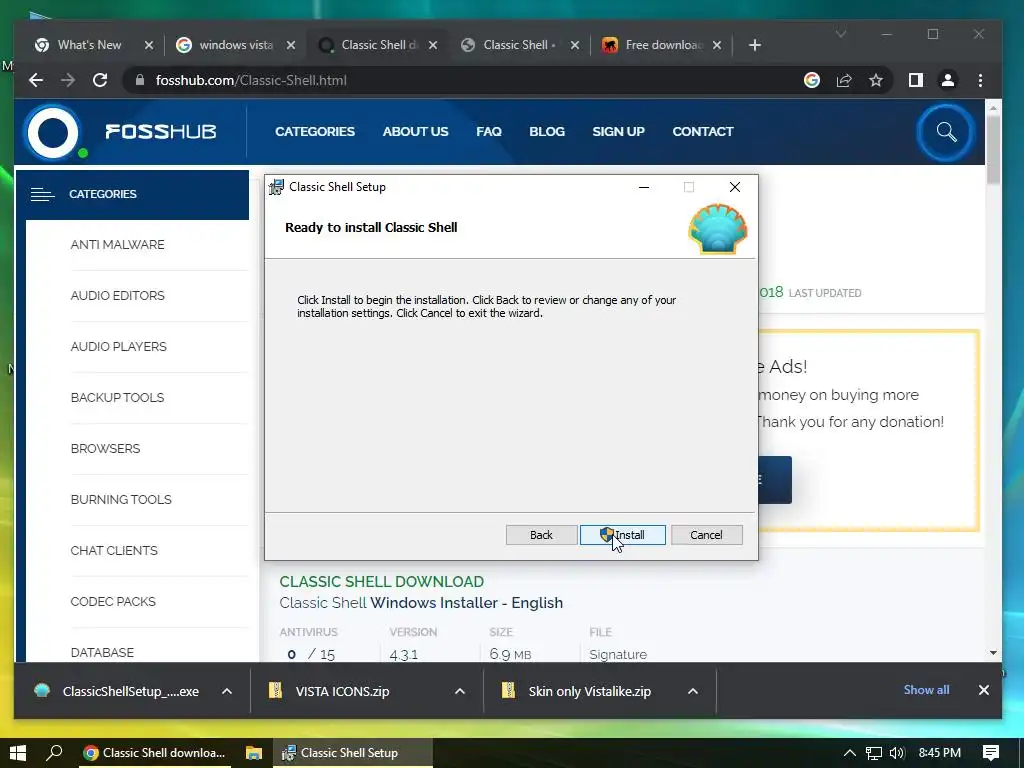Open BLOG in FossHub navigation
This screenshot has width=1024, height=768.
tap(547, 131)
